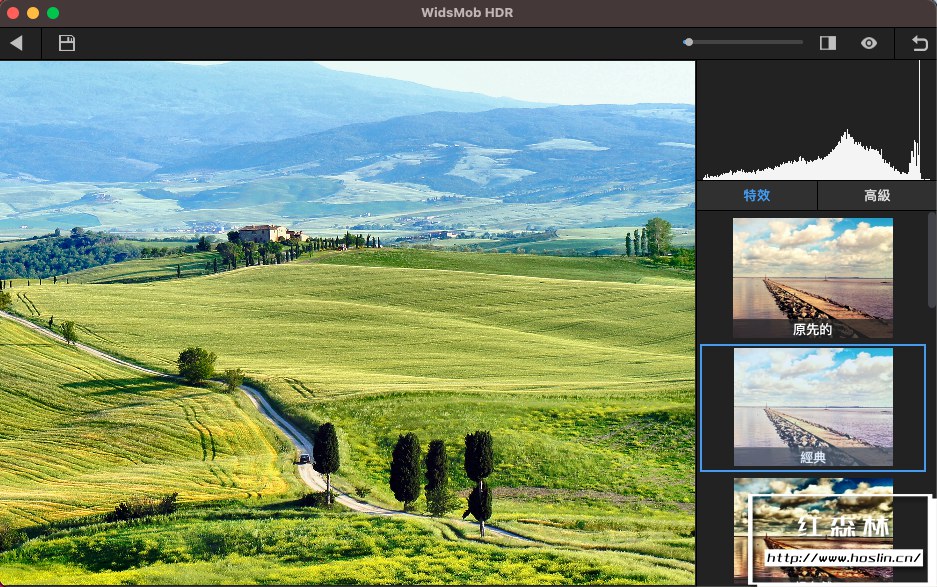Open the 高級 tab

[x=877, y=195]
